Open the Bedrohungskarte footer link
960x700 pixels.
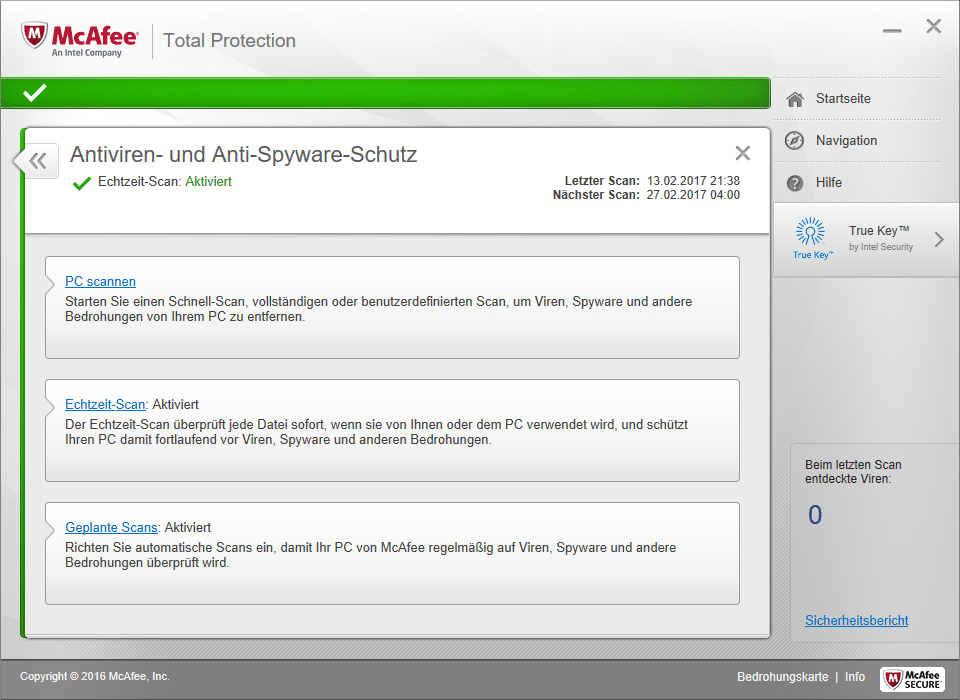(x=782, y=677)
